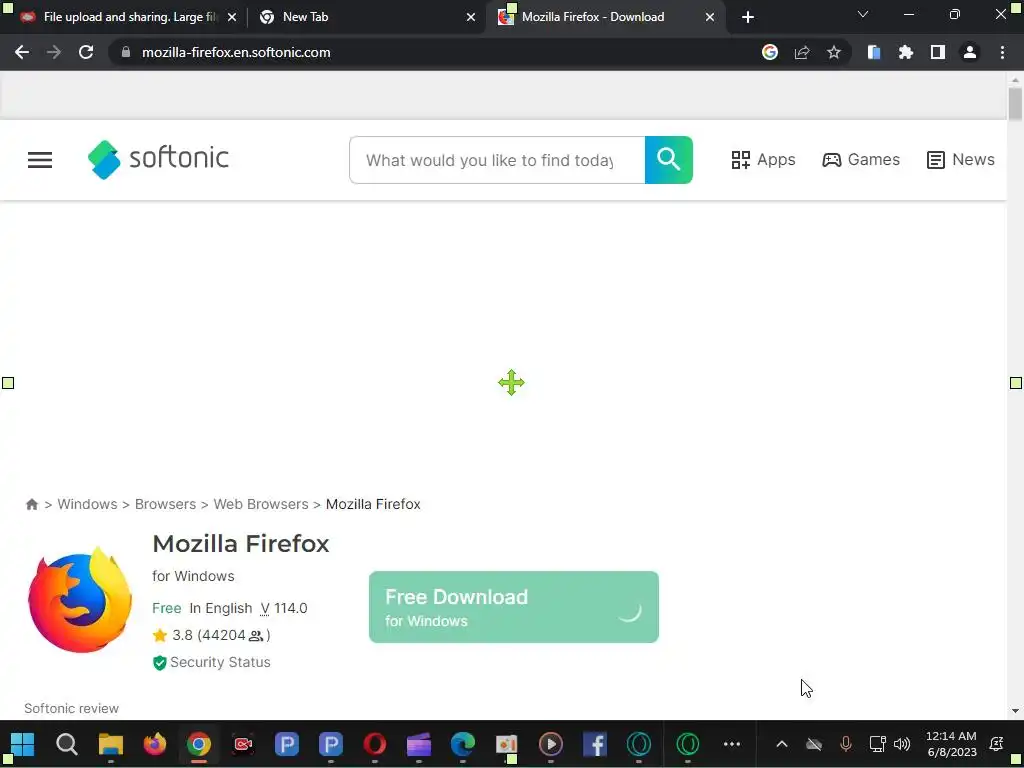1024x768 pixels.
Task: Open Microsoft Edge from taskbar
Action: click(x=462, y=744)
